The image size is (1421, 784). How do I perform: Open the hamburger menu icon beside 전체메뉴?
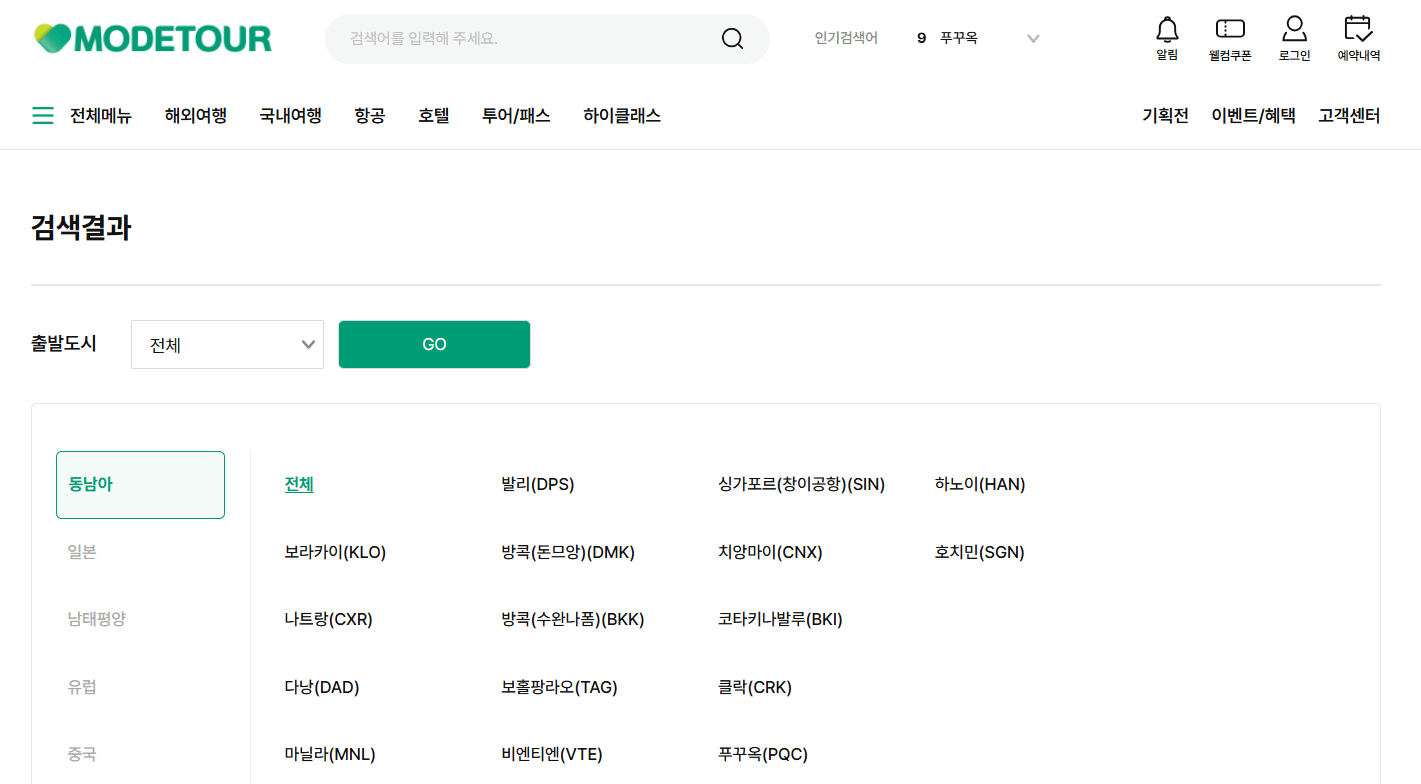tap(42, 115)
